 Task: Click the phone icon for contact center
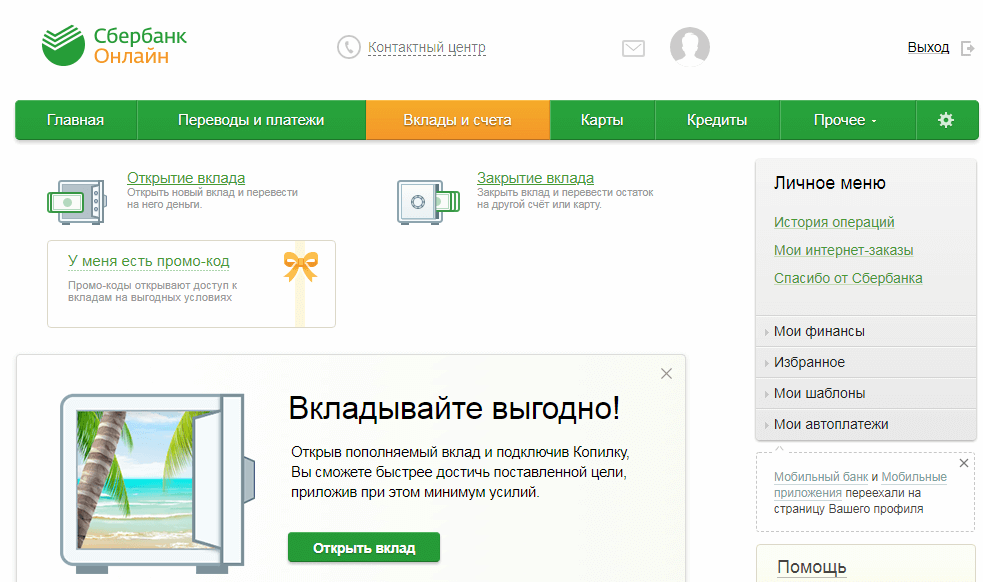(x=348, y=47)
